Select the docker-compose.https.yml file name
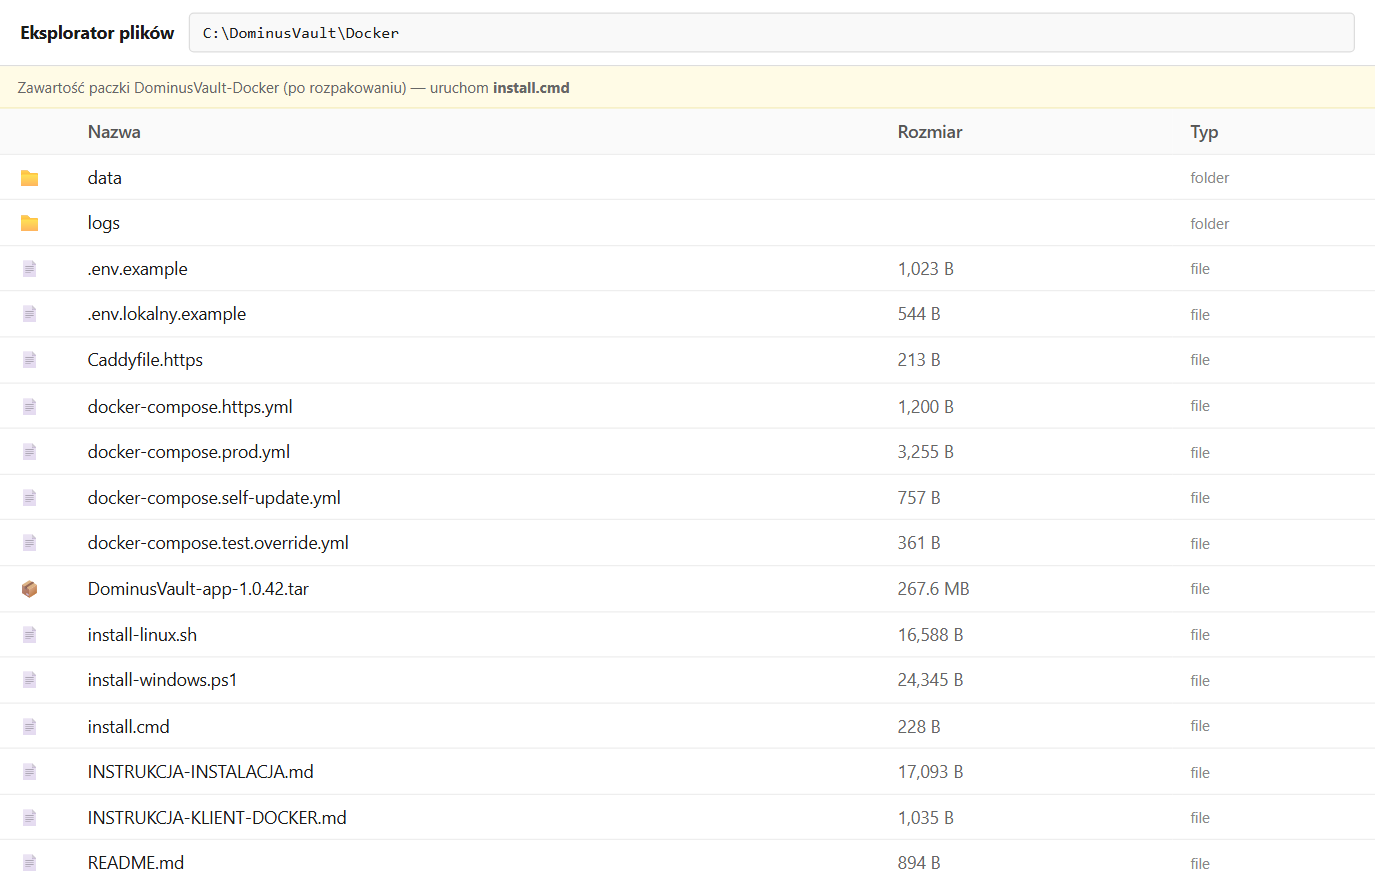The image size is (1375, 875). (190, 406)
